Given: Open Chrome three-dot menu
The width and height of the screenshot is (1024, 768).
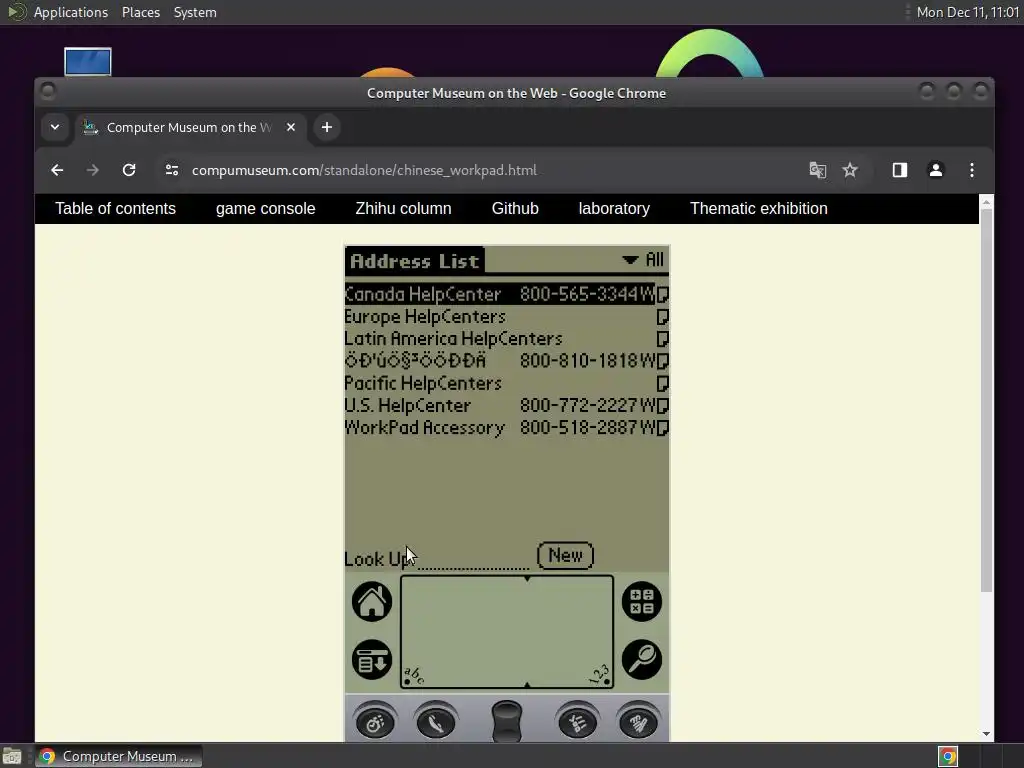Looking at the screenshot, I should pos(972,170).
